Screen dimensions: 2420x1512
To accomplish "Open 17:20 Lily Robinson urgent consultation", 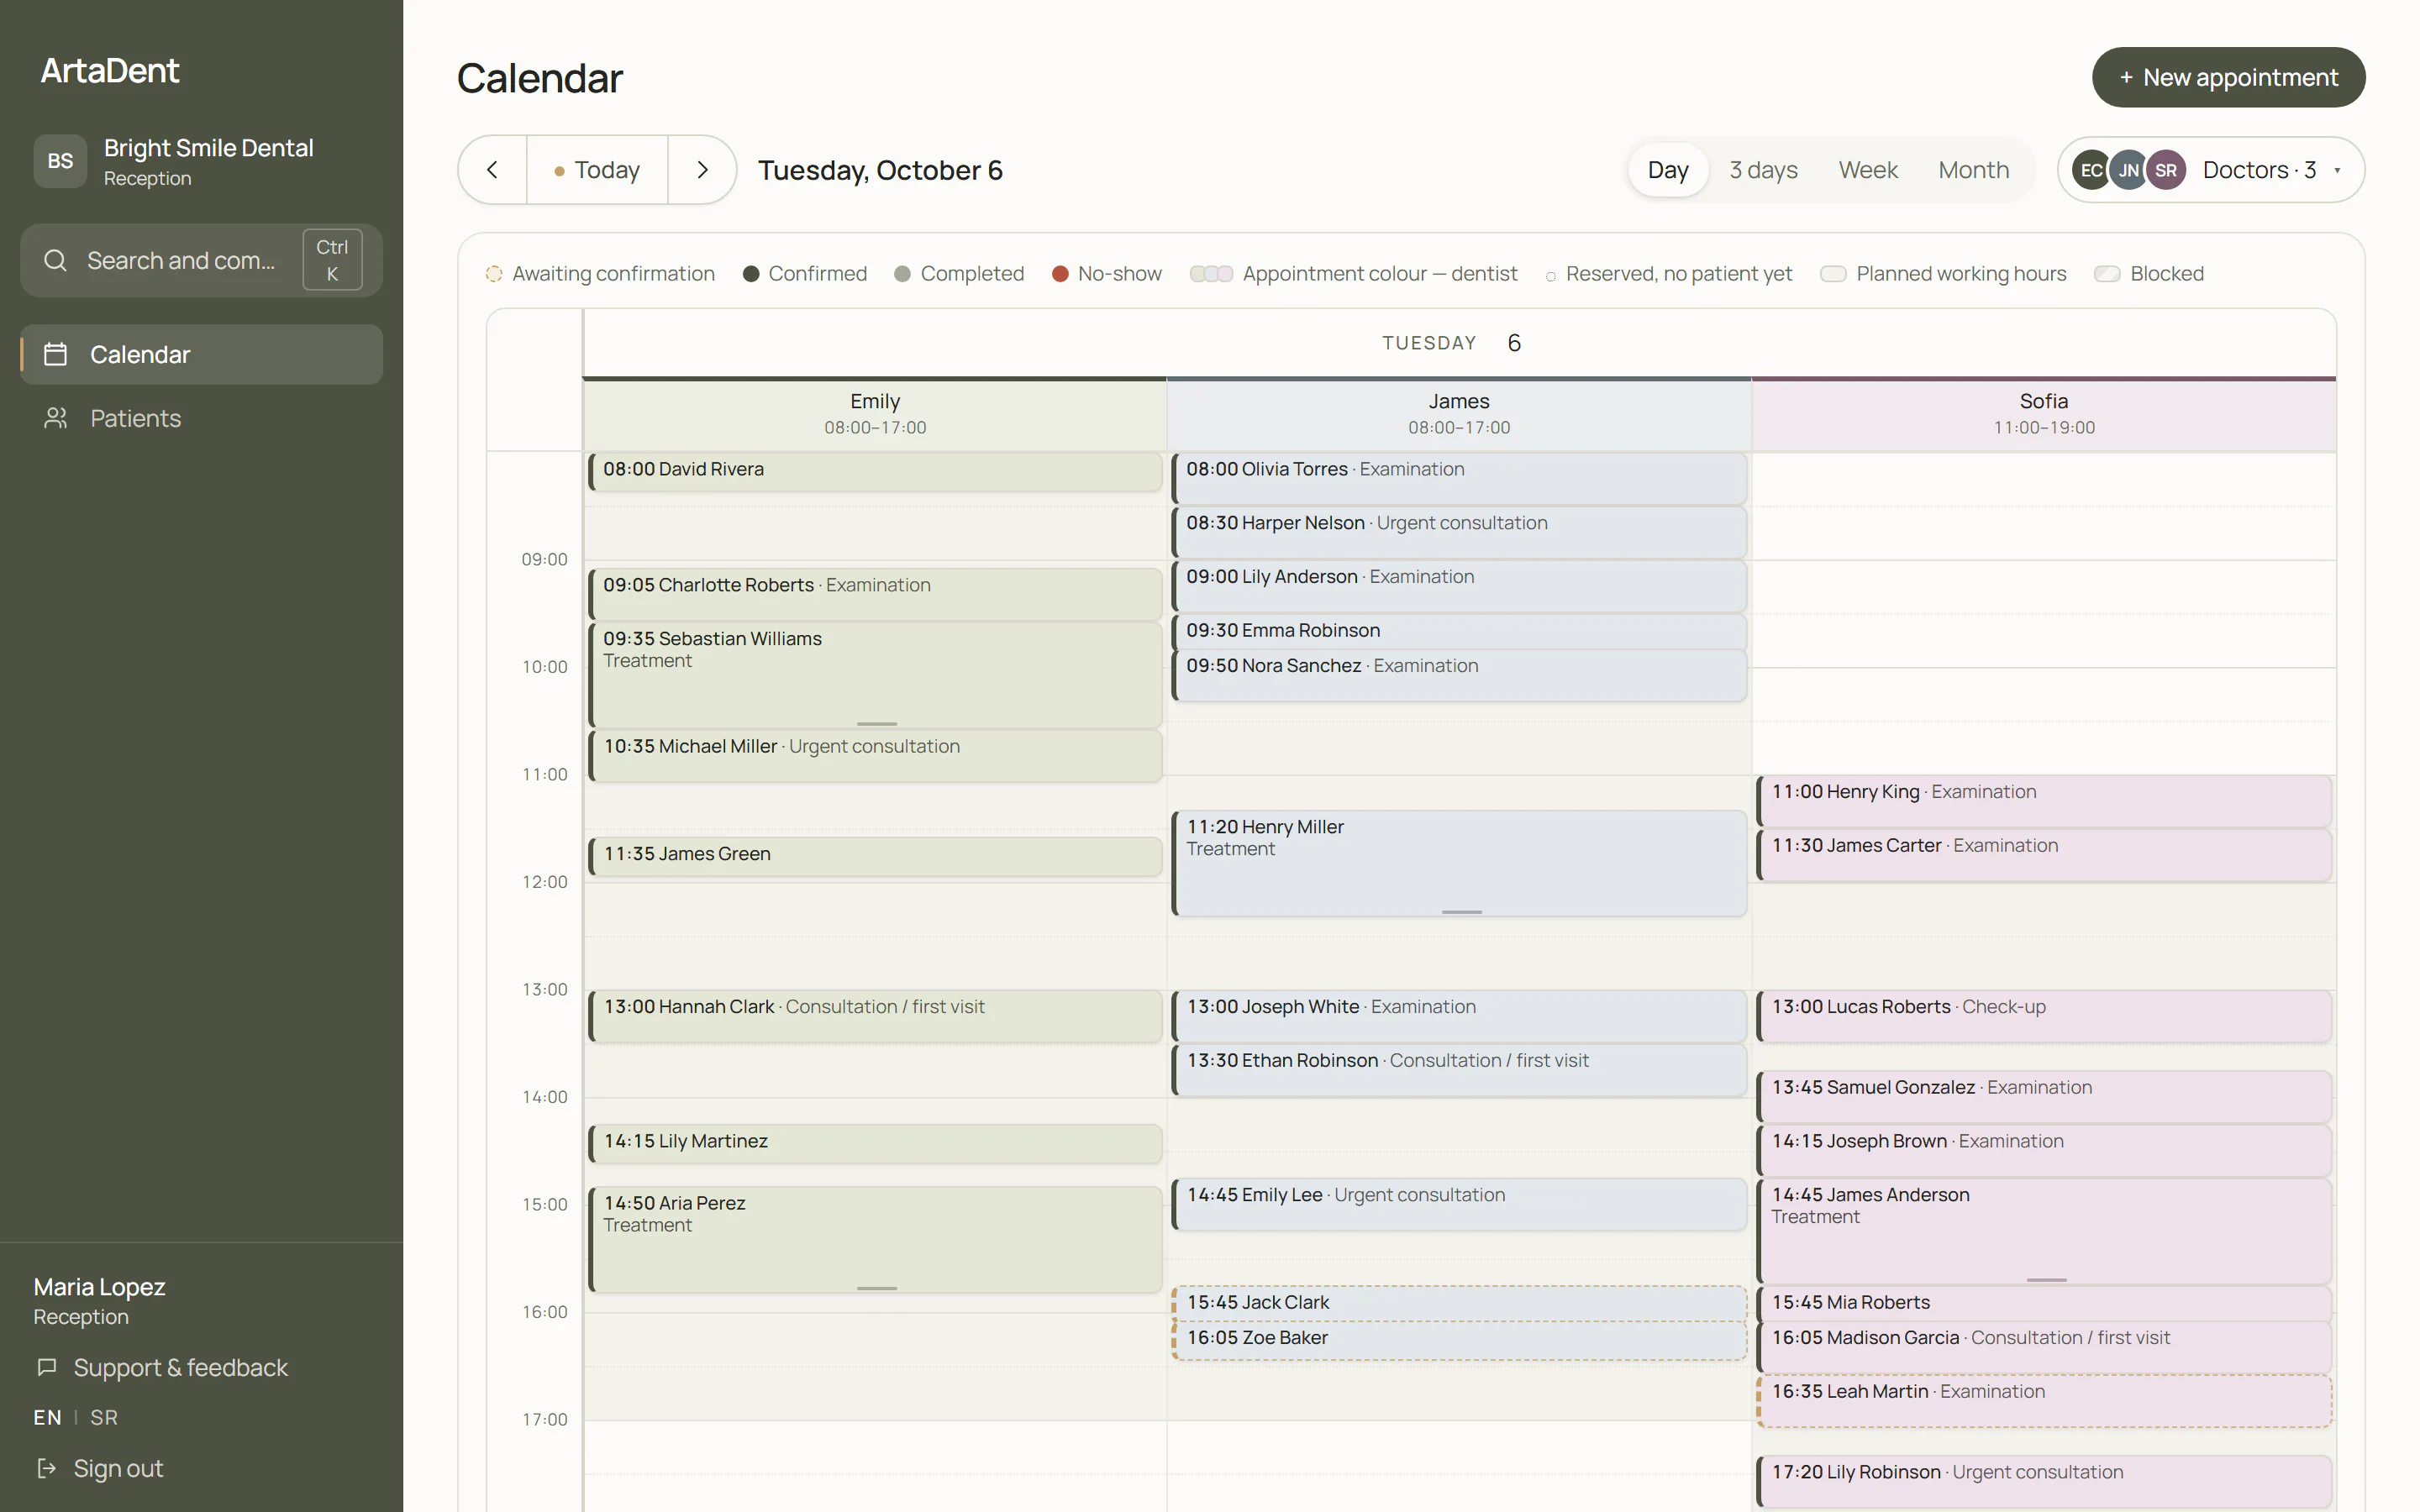I will (2044, 1481).
